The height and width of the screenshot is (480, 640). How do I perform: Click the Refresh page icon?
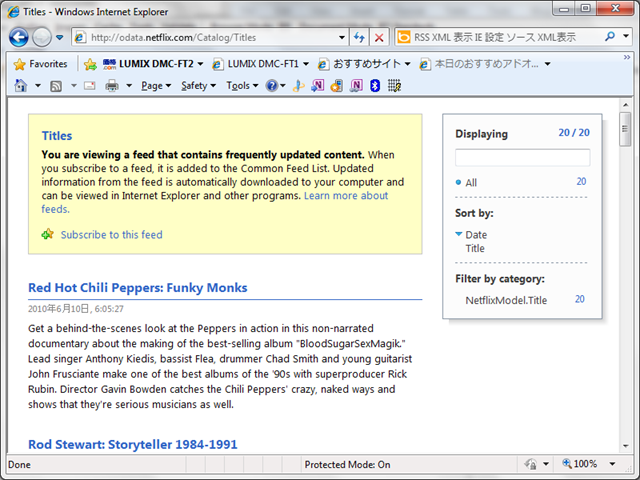point(359,38)
